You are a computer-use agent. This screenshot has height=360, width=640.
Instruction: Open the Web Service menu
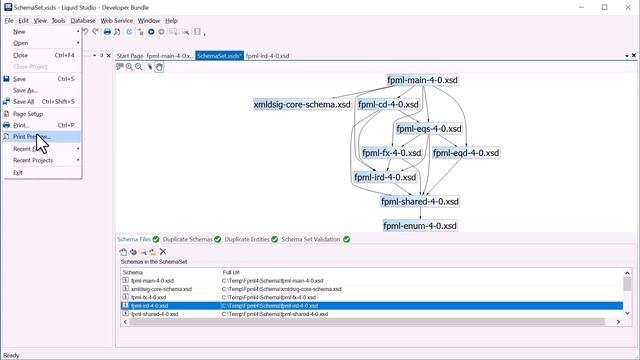tap(116, 20)
